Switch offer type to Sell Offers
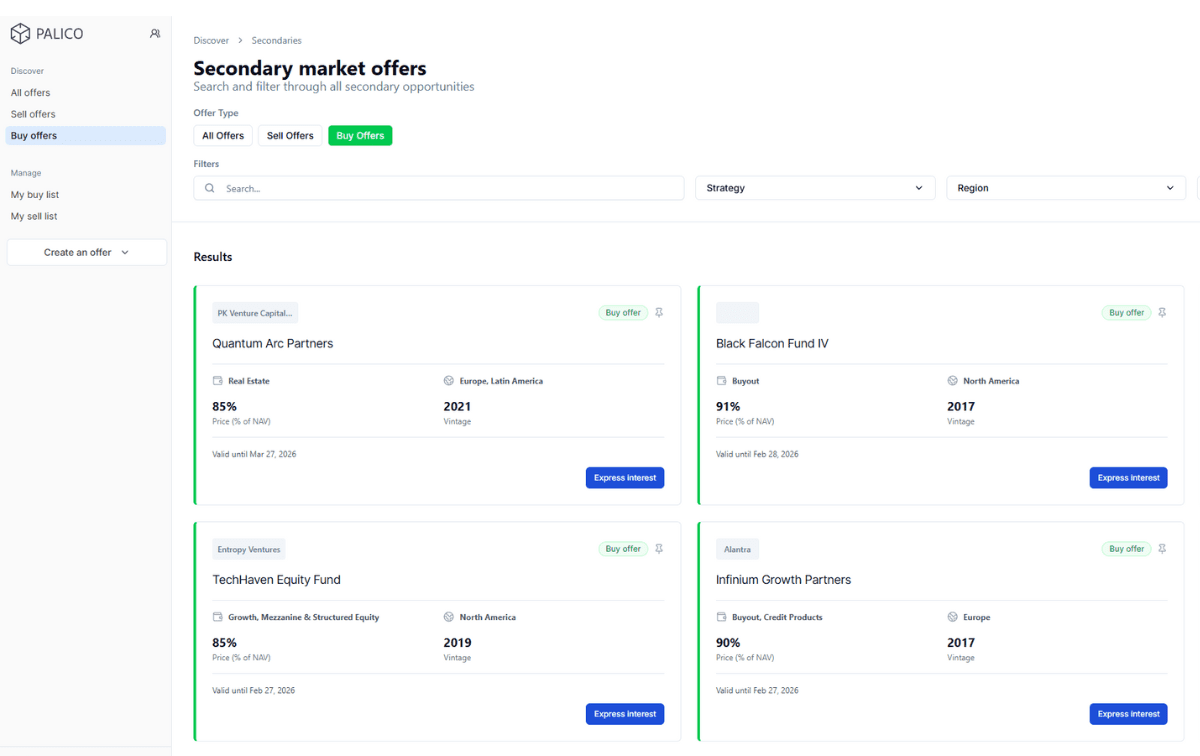 (290, 136)
